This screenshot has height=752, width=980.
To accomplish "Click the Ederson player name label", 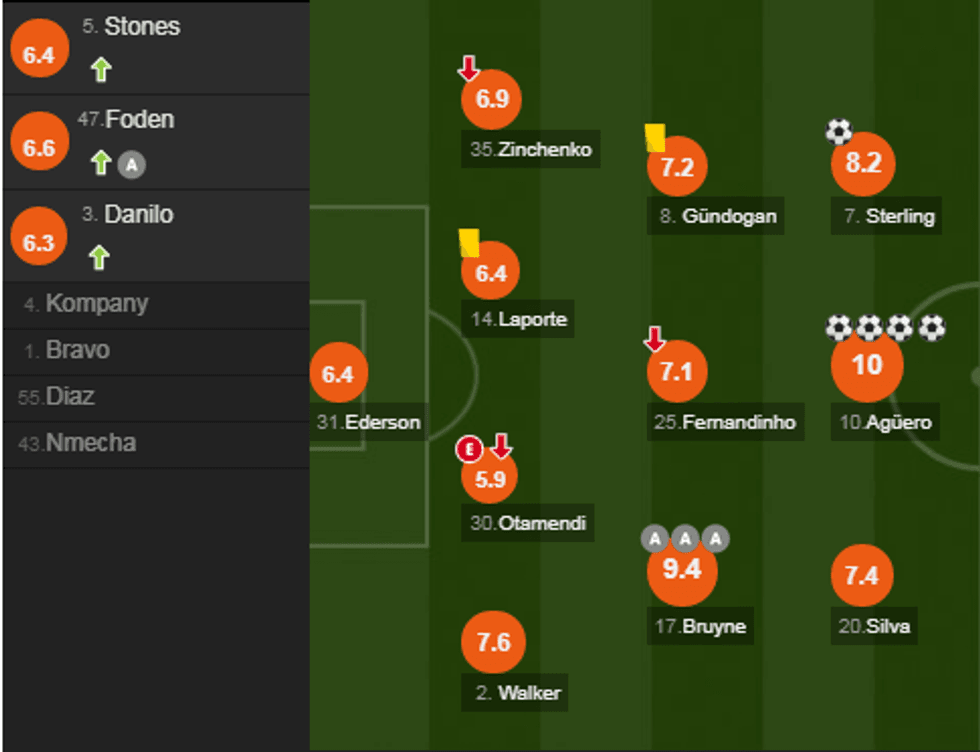I will click(369, 422).
